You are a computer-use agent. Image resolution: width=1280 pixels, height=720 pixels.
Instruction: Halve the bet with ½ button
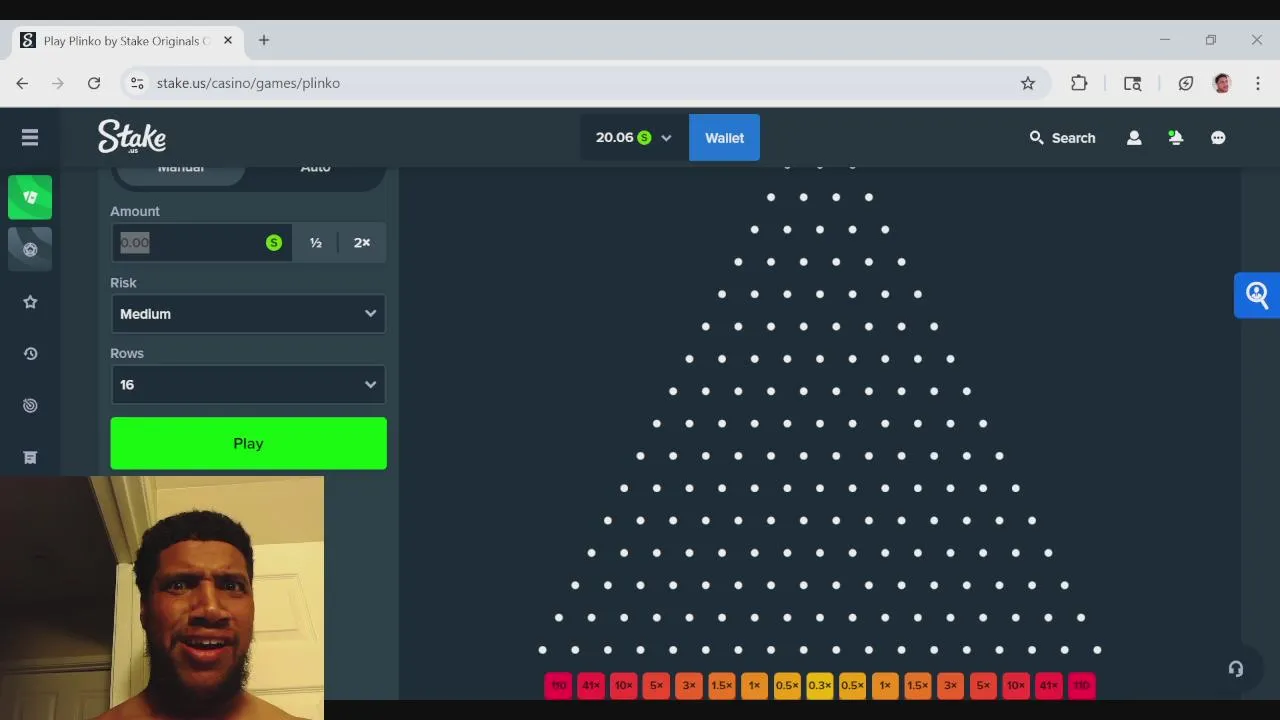[316, 242]
